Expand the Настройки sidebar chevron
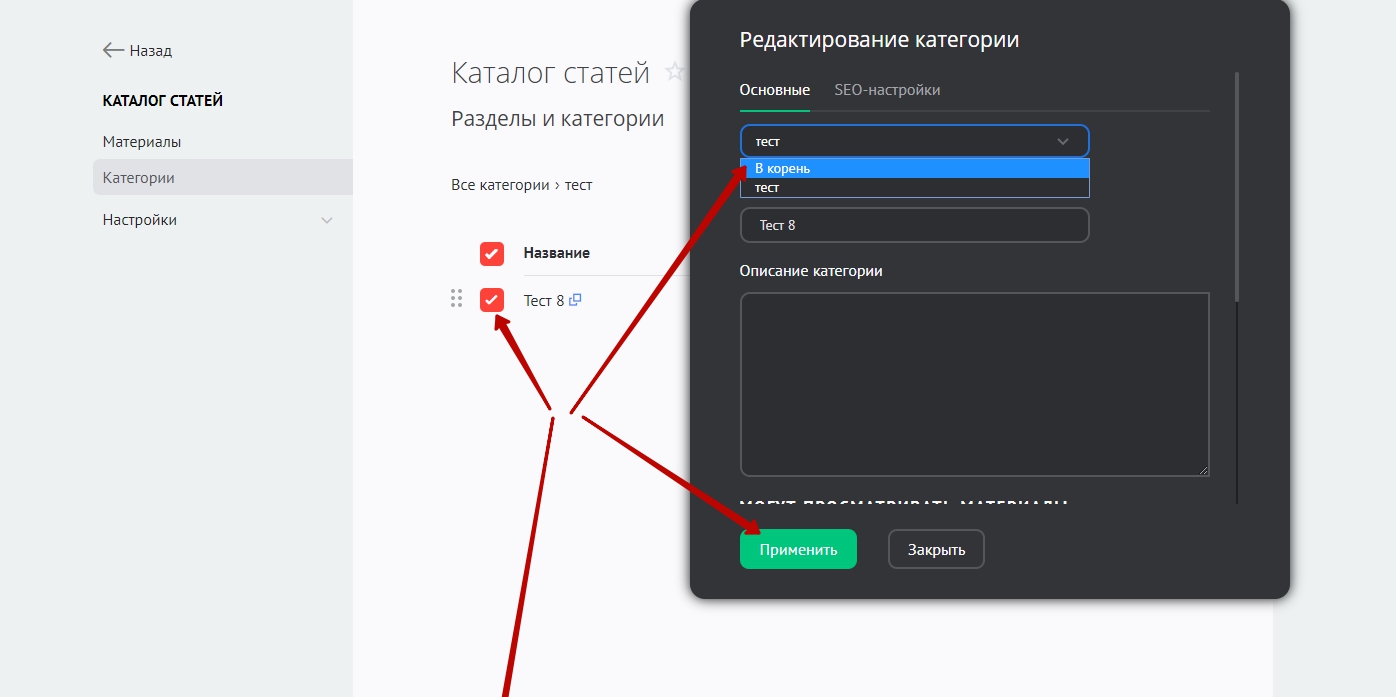This screenshot has height=697, width=1396. (x=326, y=220)
